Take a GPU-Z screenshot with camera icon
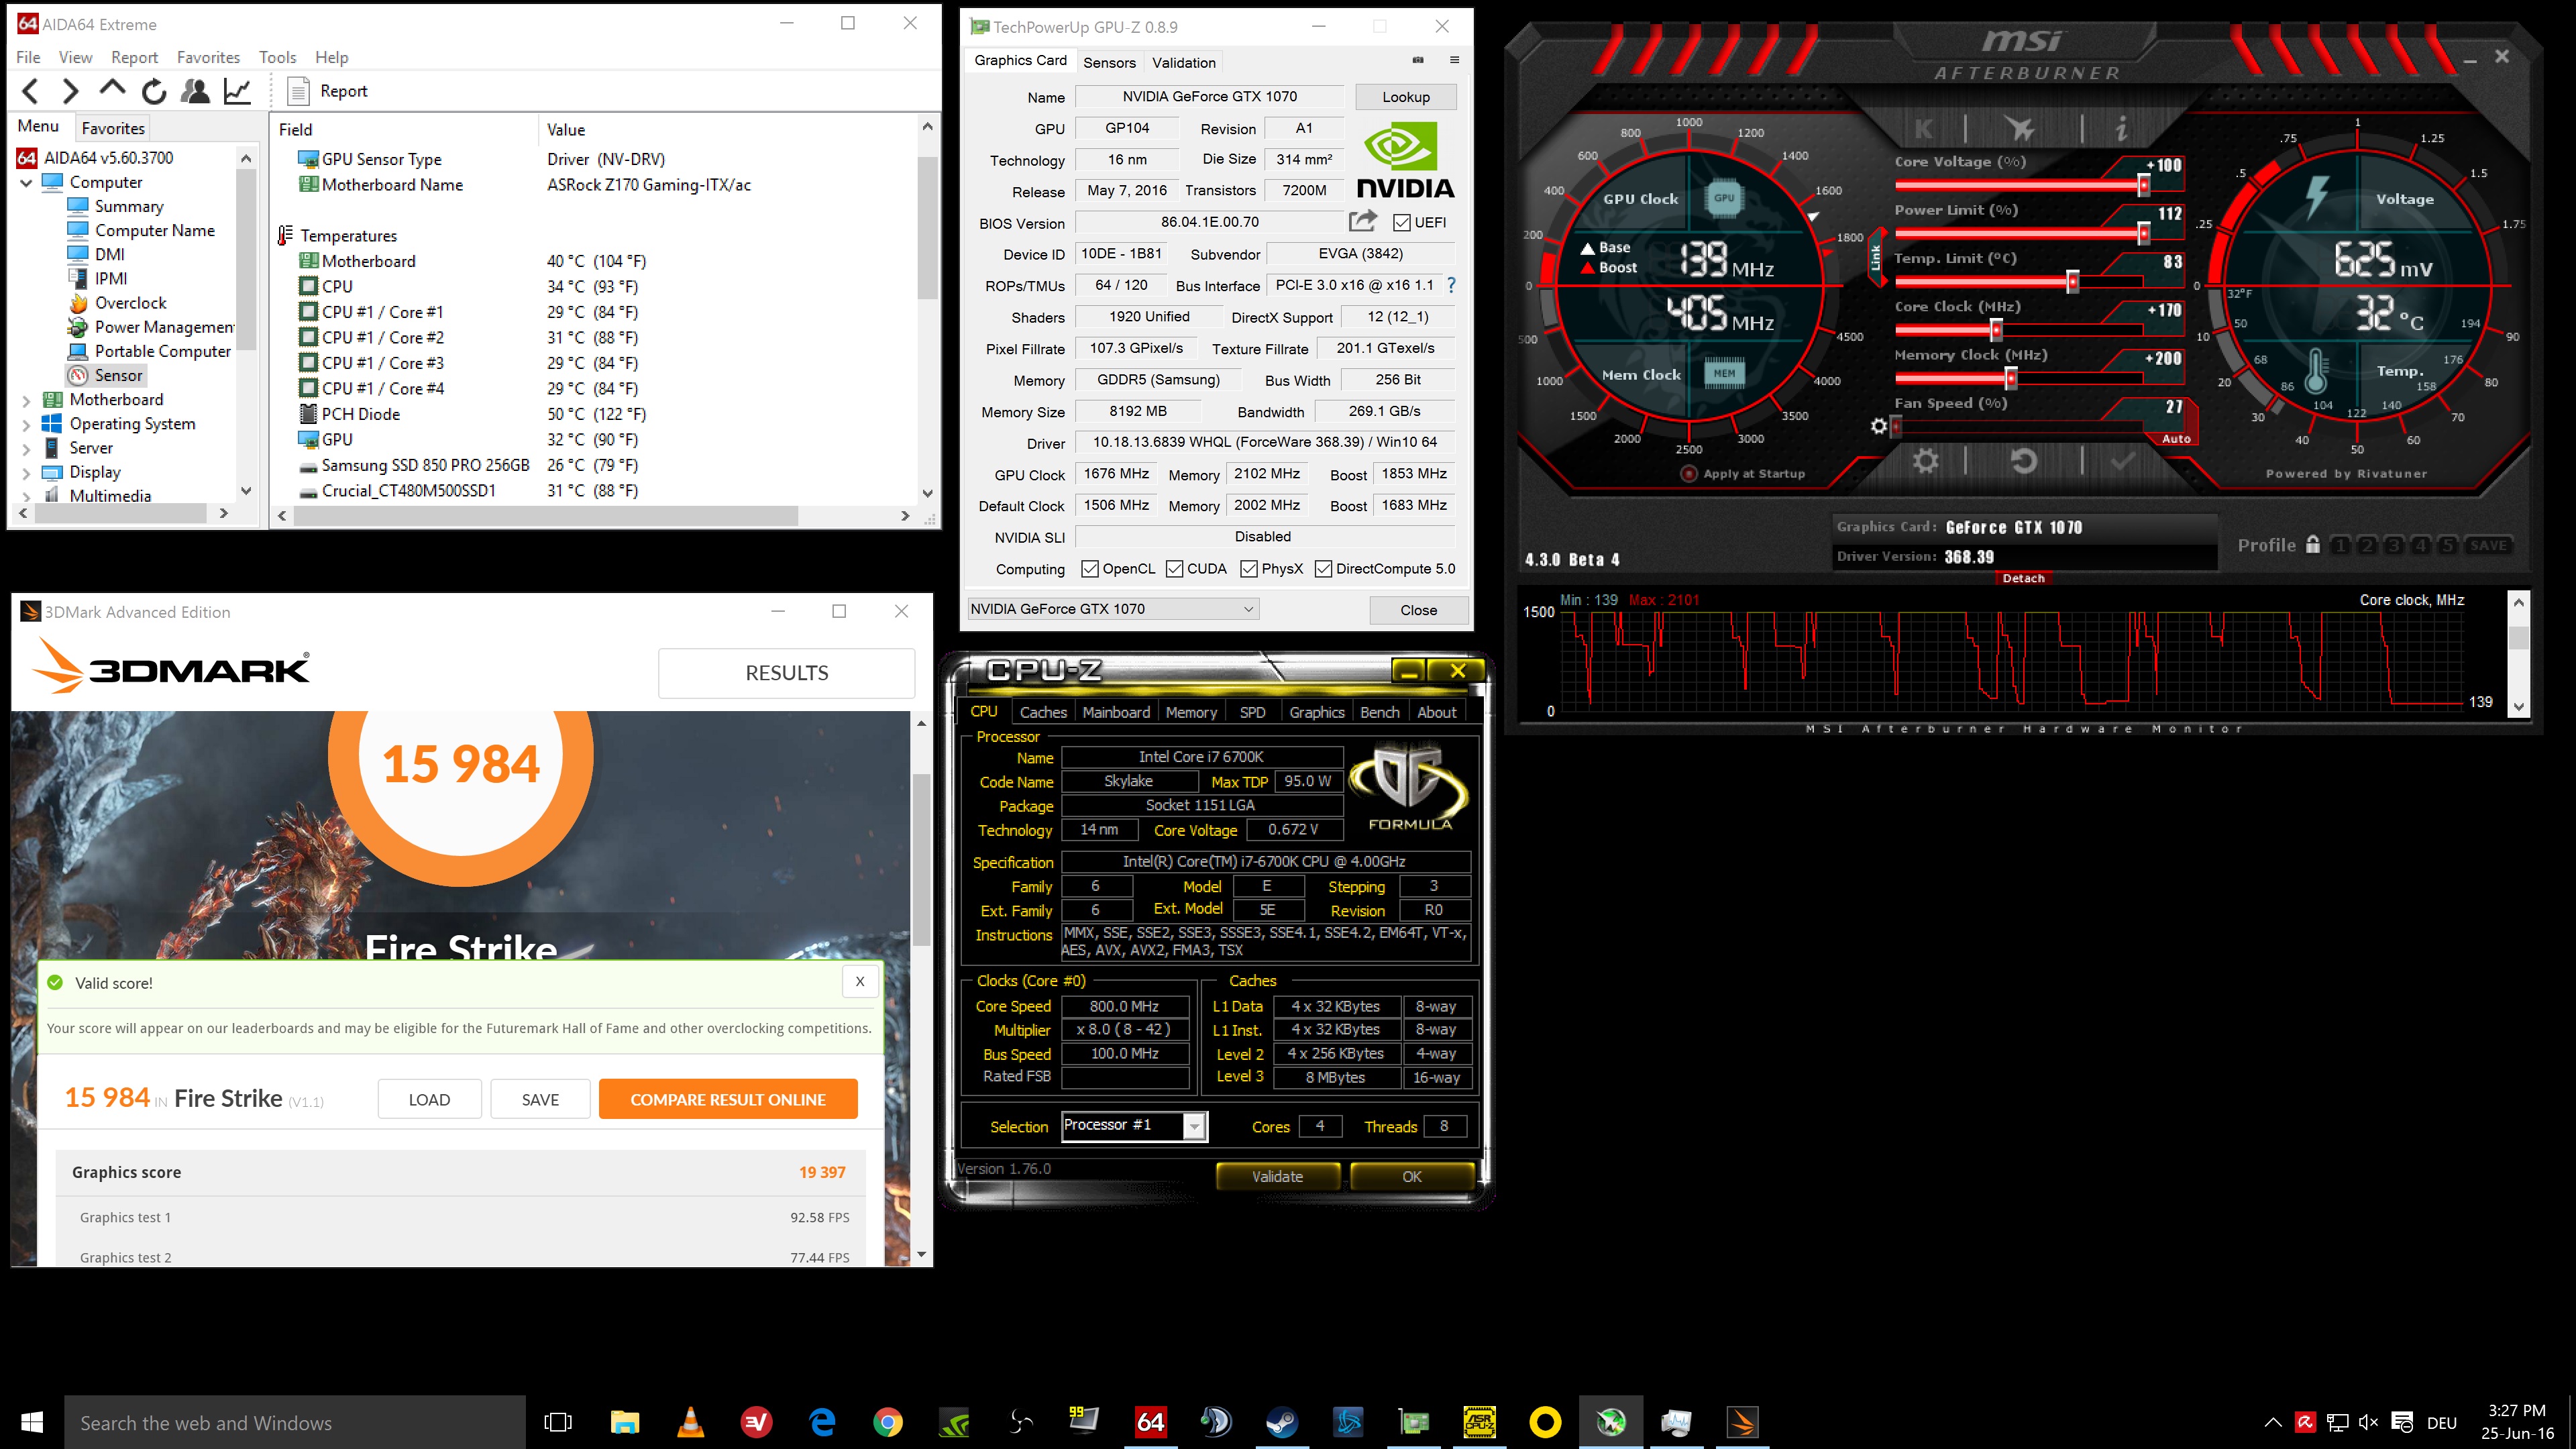The width and height of the screenshot is (2576, 1449). coord(1418,60)
